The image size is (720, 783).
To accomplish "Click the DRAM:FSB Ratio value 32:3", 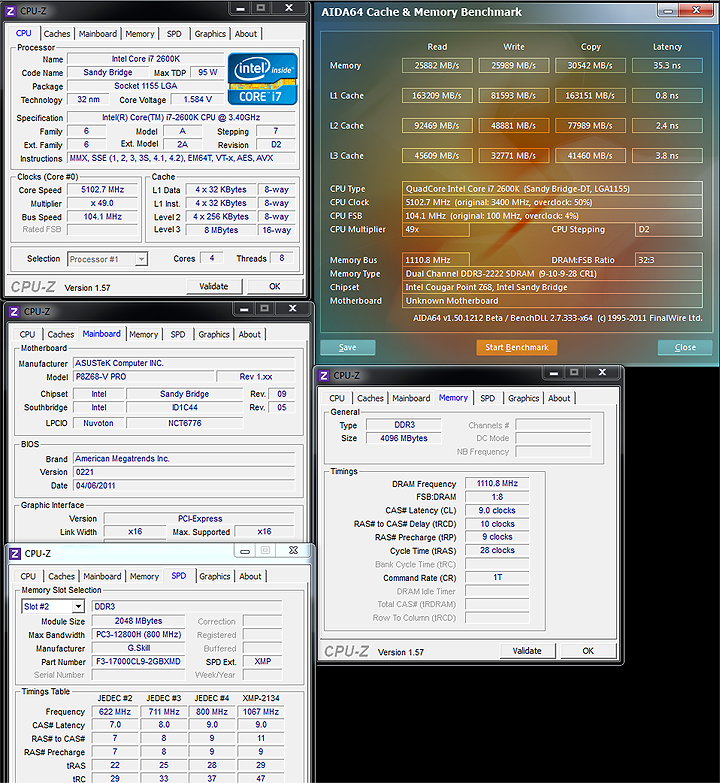I will pos(669,260).
